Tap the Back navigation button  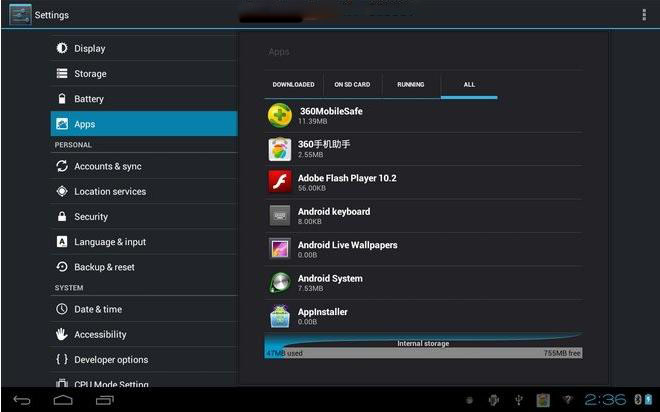pyautogui.click(x=22, y=399)
